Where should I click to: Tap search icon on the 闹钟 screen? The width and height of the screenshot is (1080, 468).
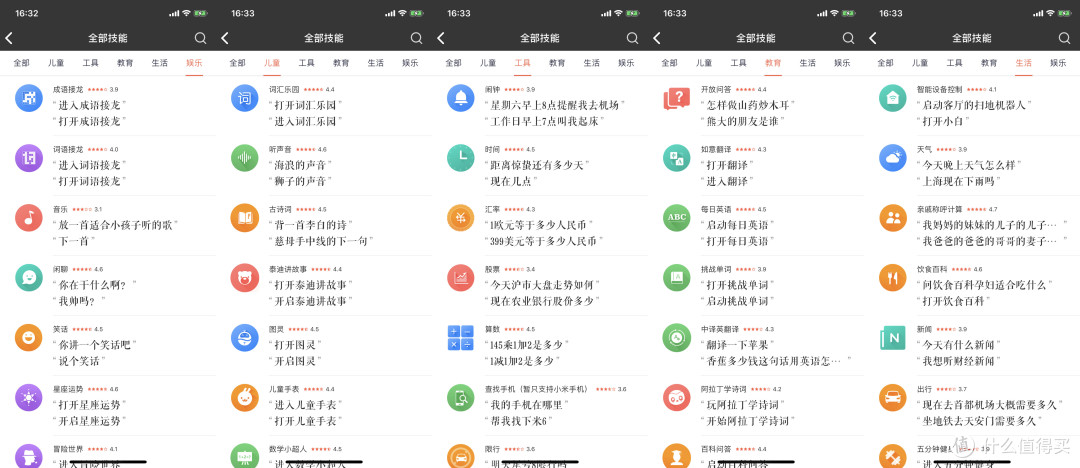[632, 38]
